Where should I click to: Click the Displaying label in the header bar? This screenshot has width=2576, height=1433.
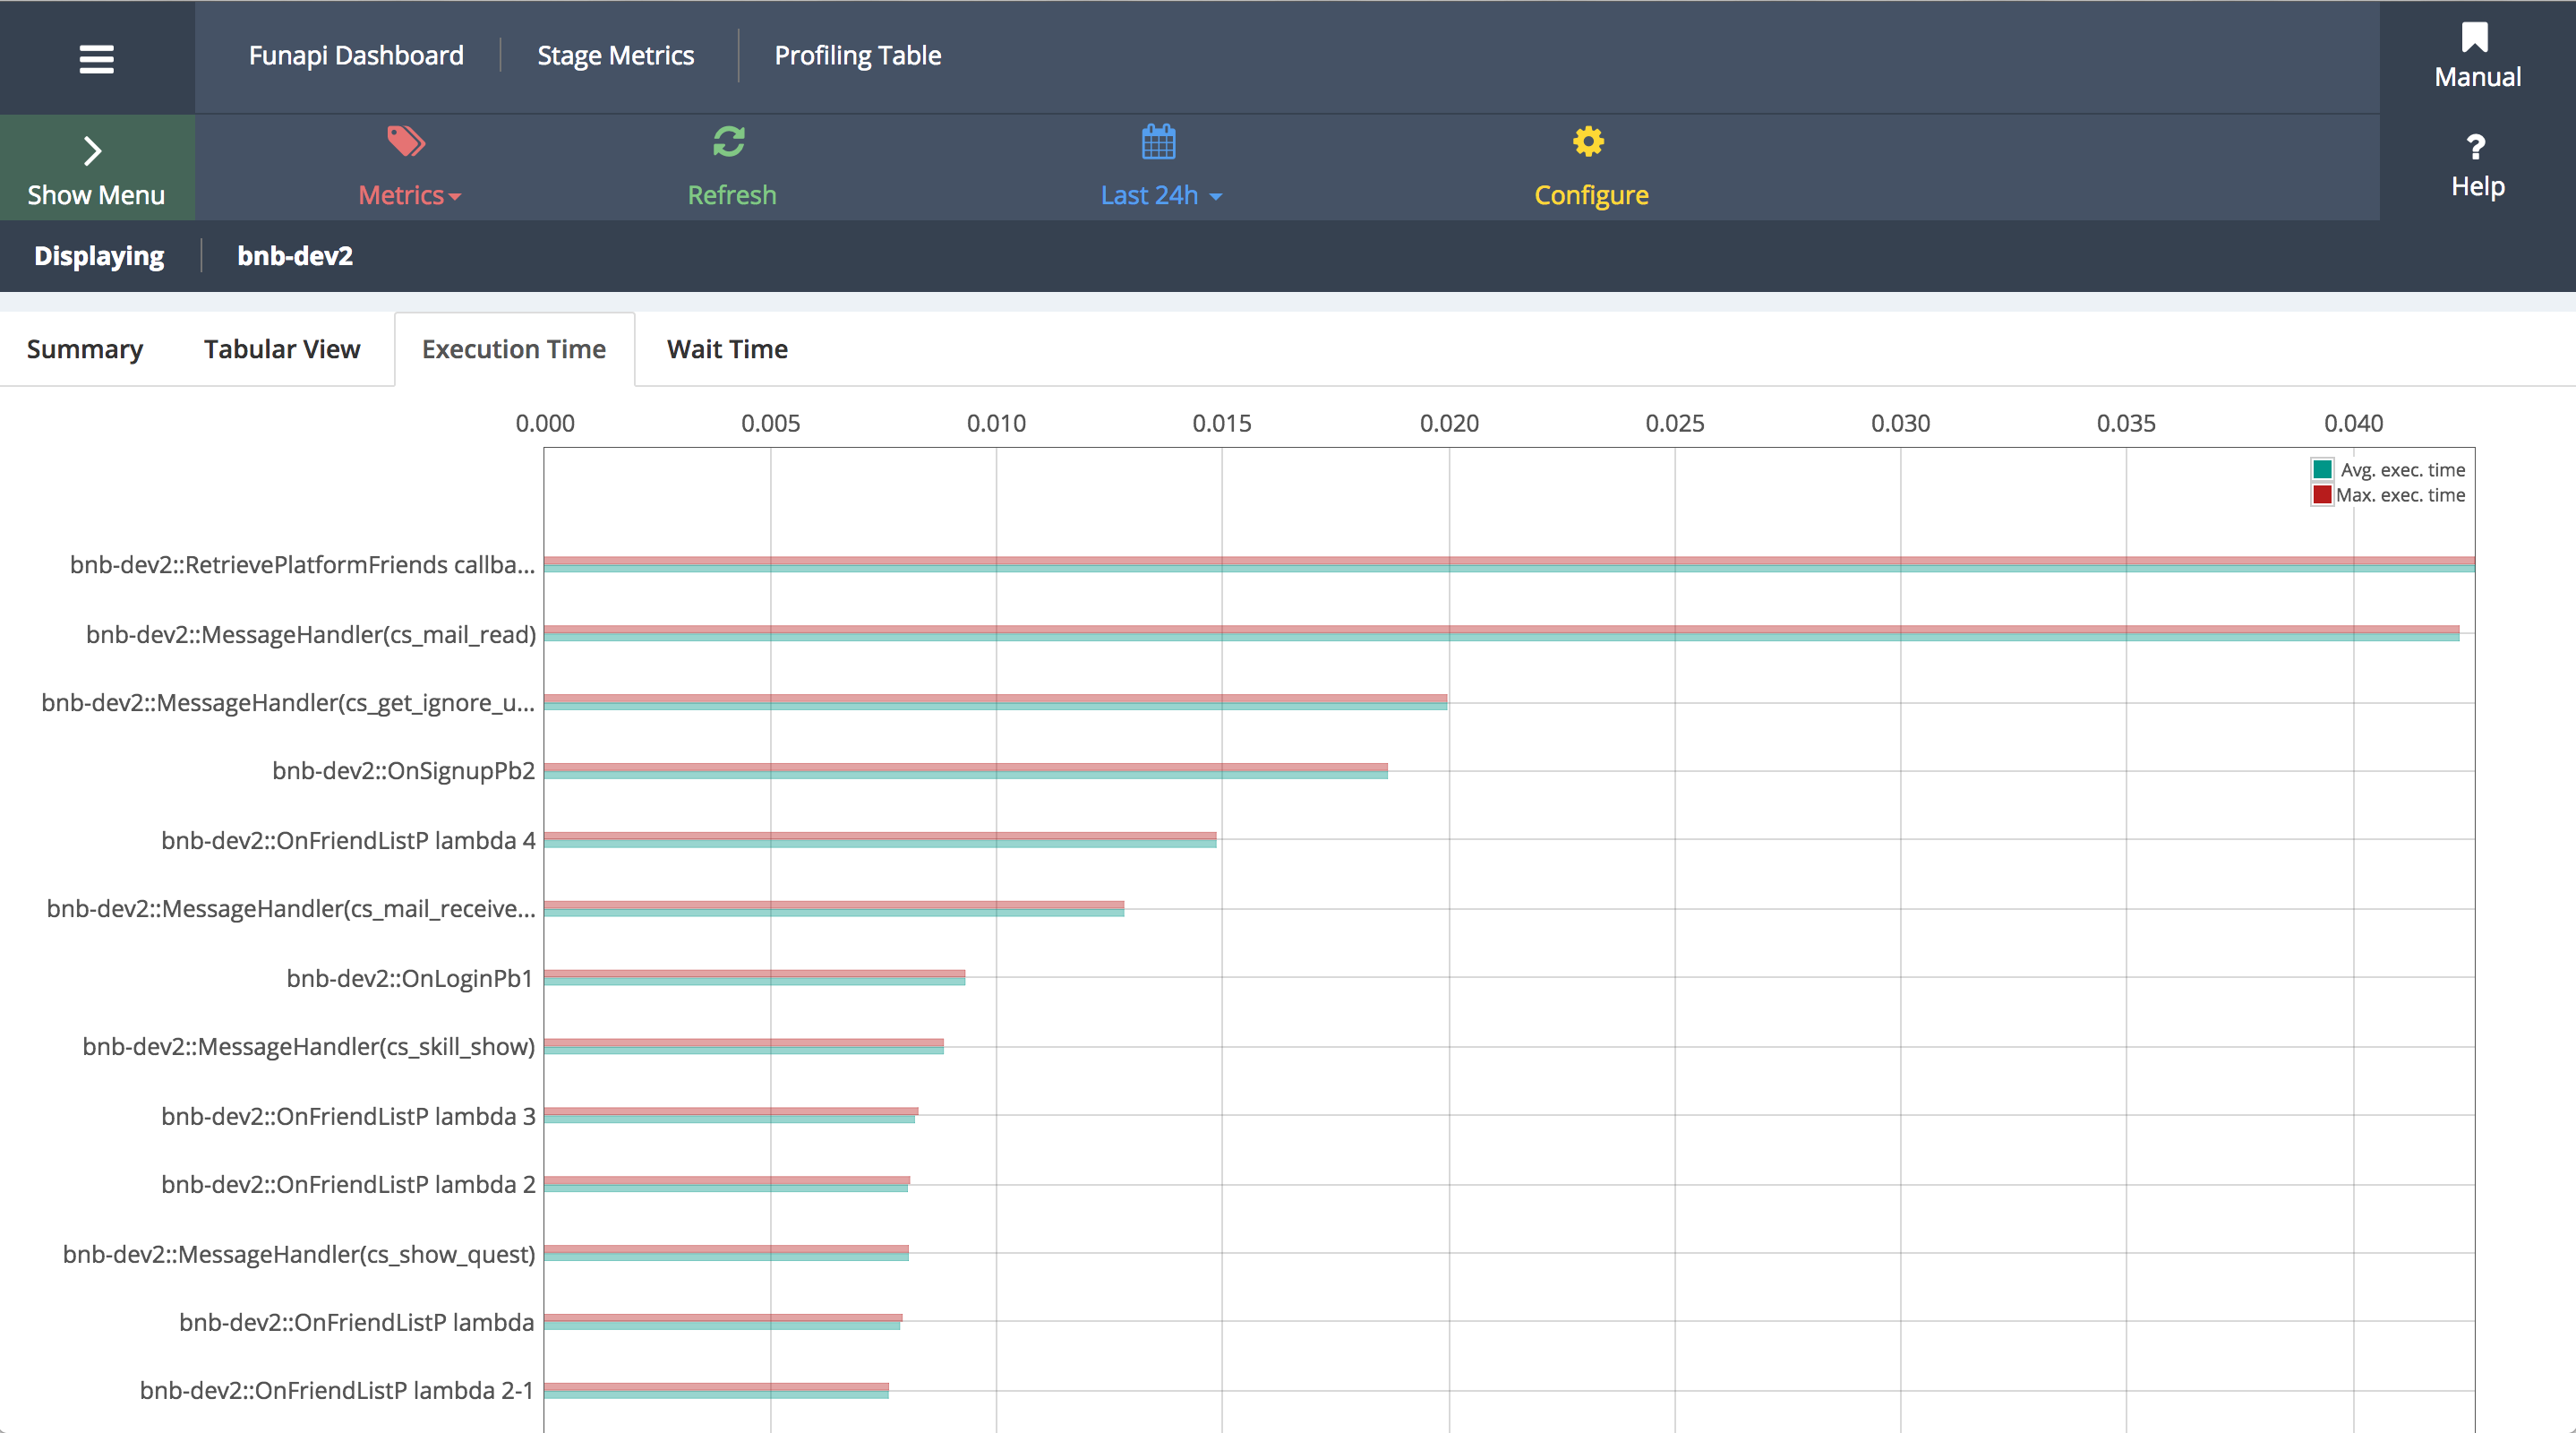[x=99, y=256]
